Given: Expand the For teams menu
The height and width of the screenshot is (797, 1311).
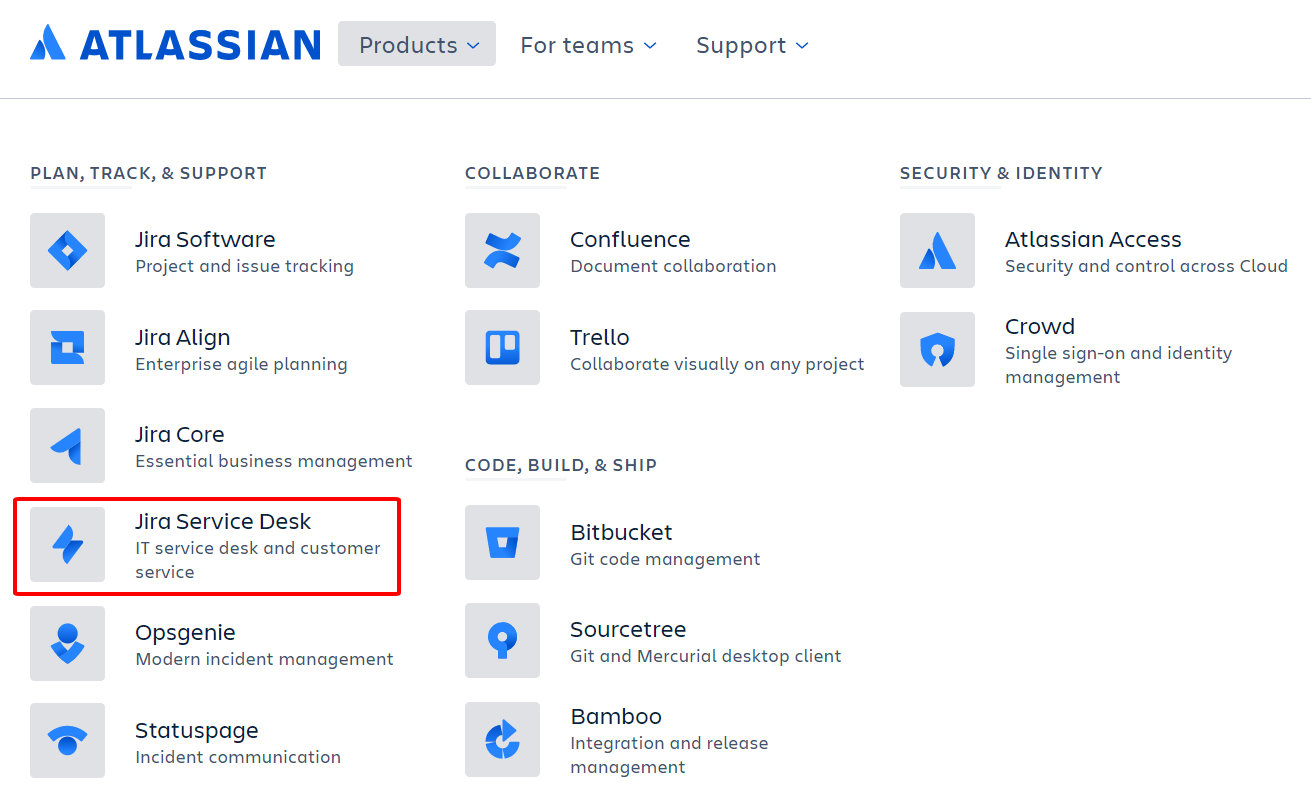Looking at the screenshot, I should pos(588,45).
